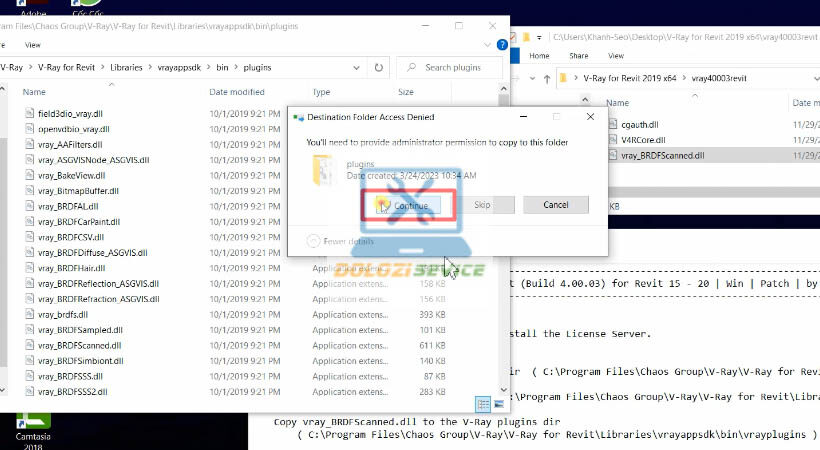Go up one folder in vray40003revit window
Screen dimensions: 820x450
tap(547, 78)
